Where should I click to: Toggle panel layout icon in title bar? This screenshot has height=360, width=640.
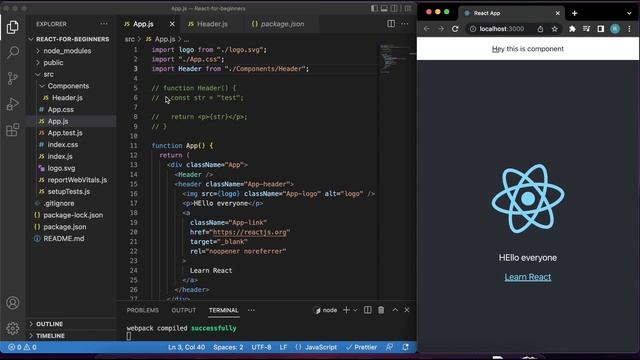(x=384, y=9)
